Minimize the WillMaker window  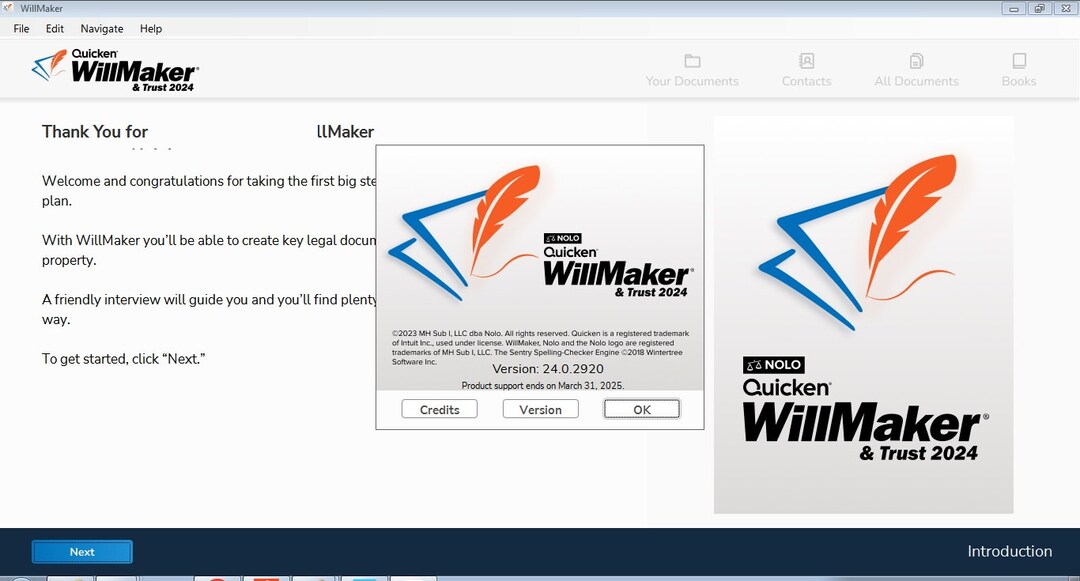point(1013,8)
